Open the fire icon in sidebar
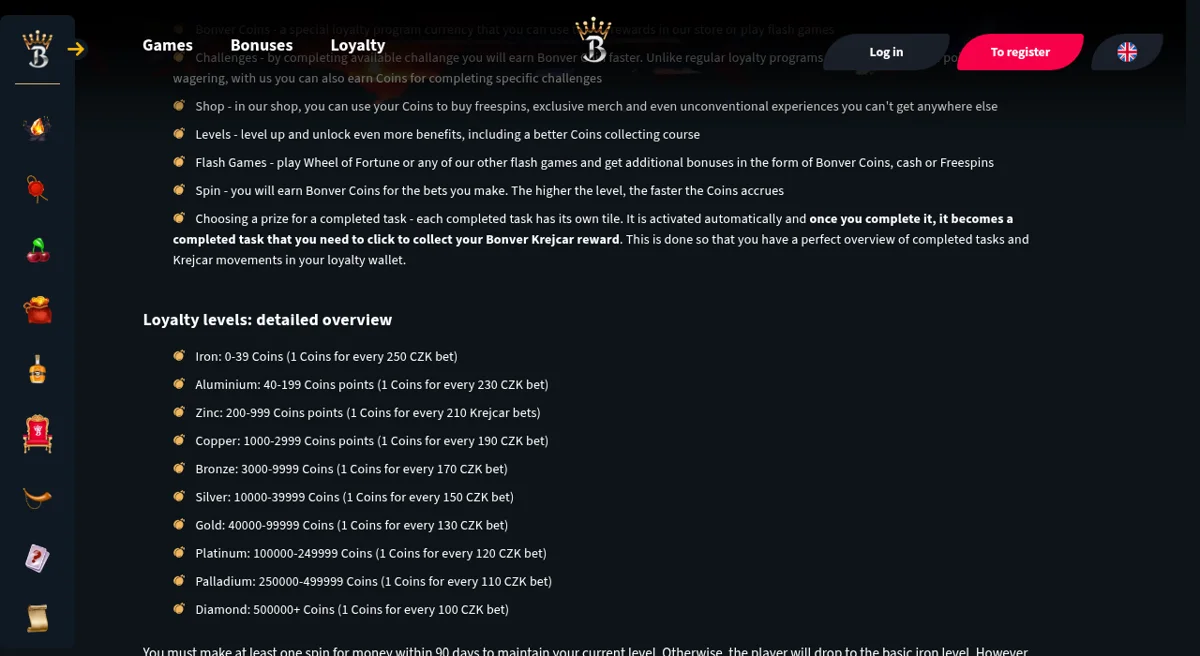Image resolution: width=1200 pixels, height=656 pixels. pos(37,128)
